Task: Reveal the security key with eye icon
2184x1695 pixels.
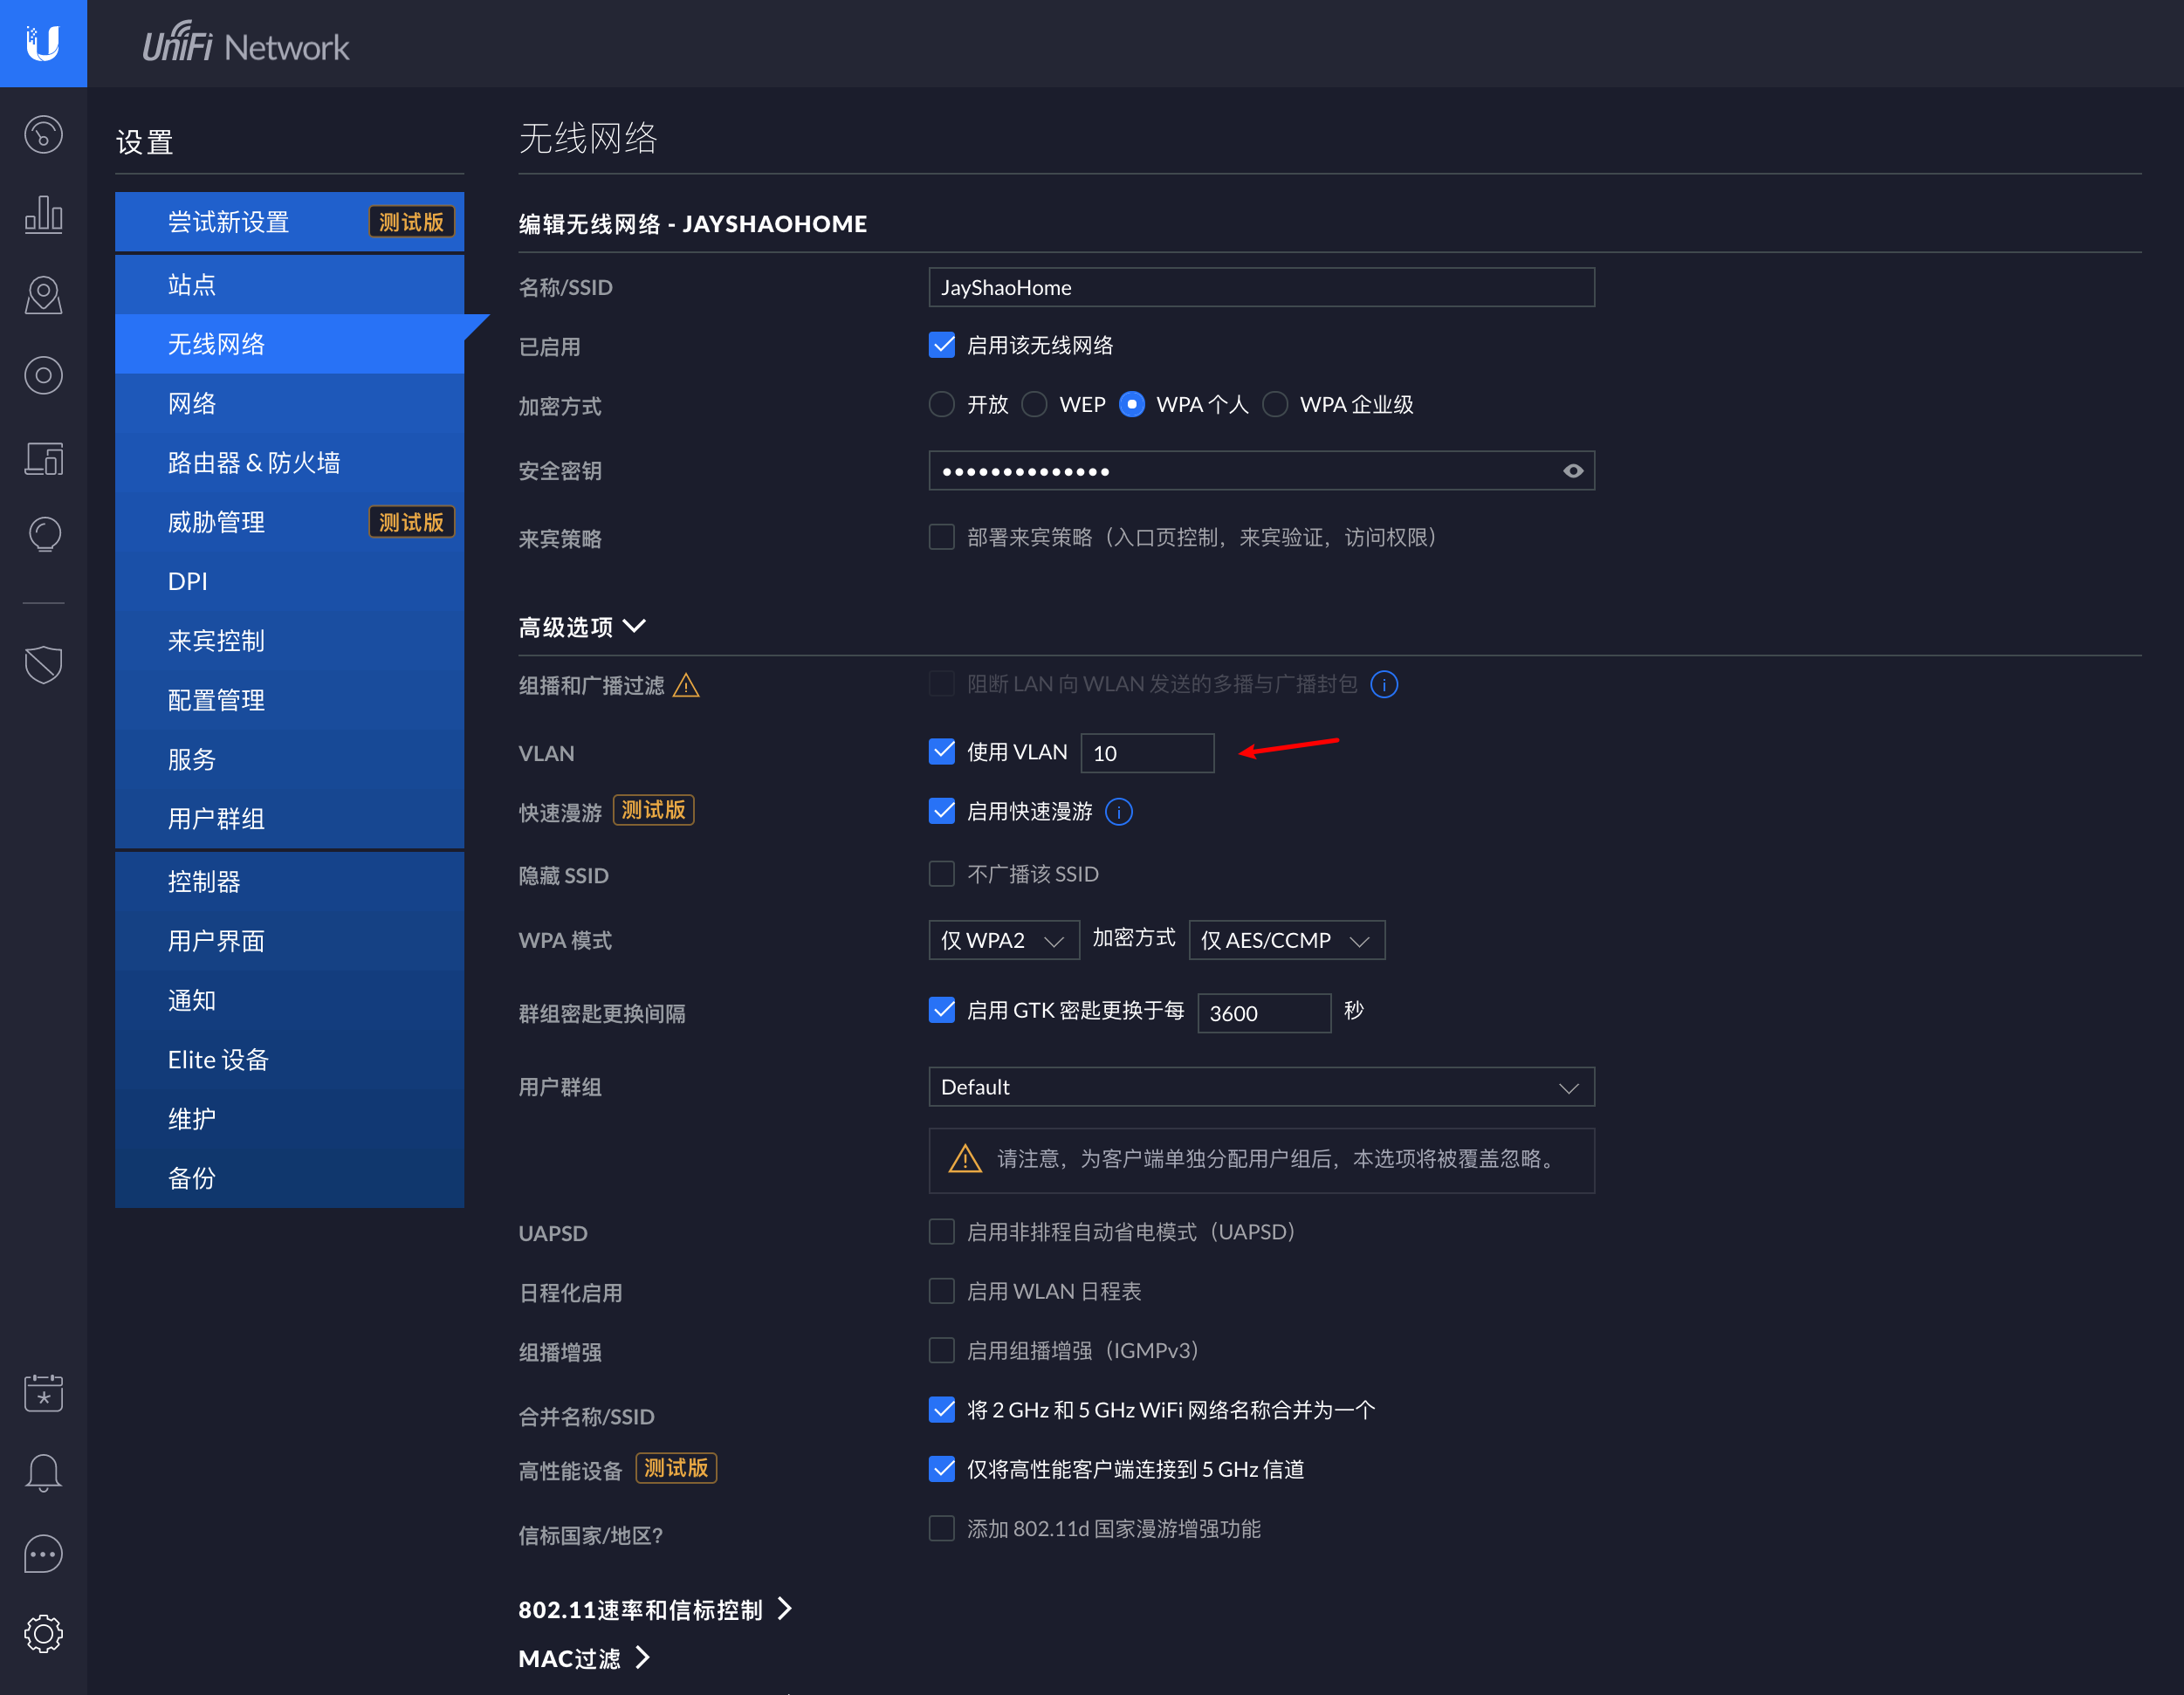Action: pos(1572,471)
